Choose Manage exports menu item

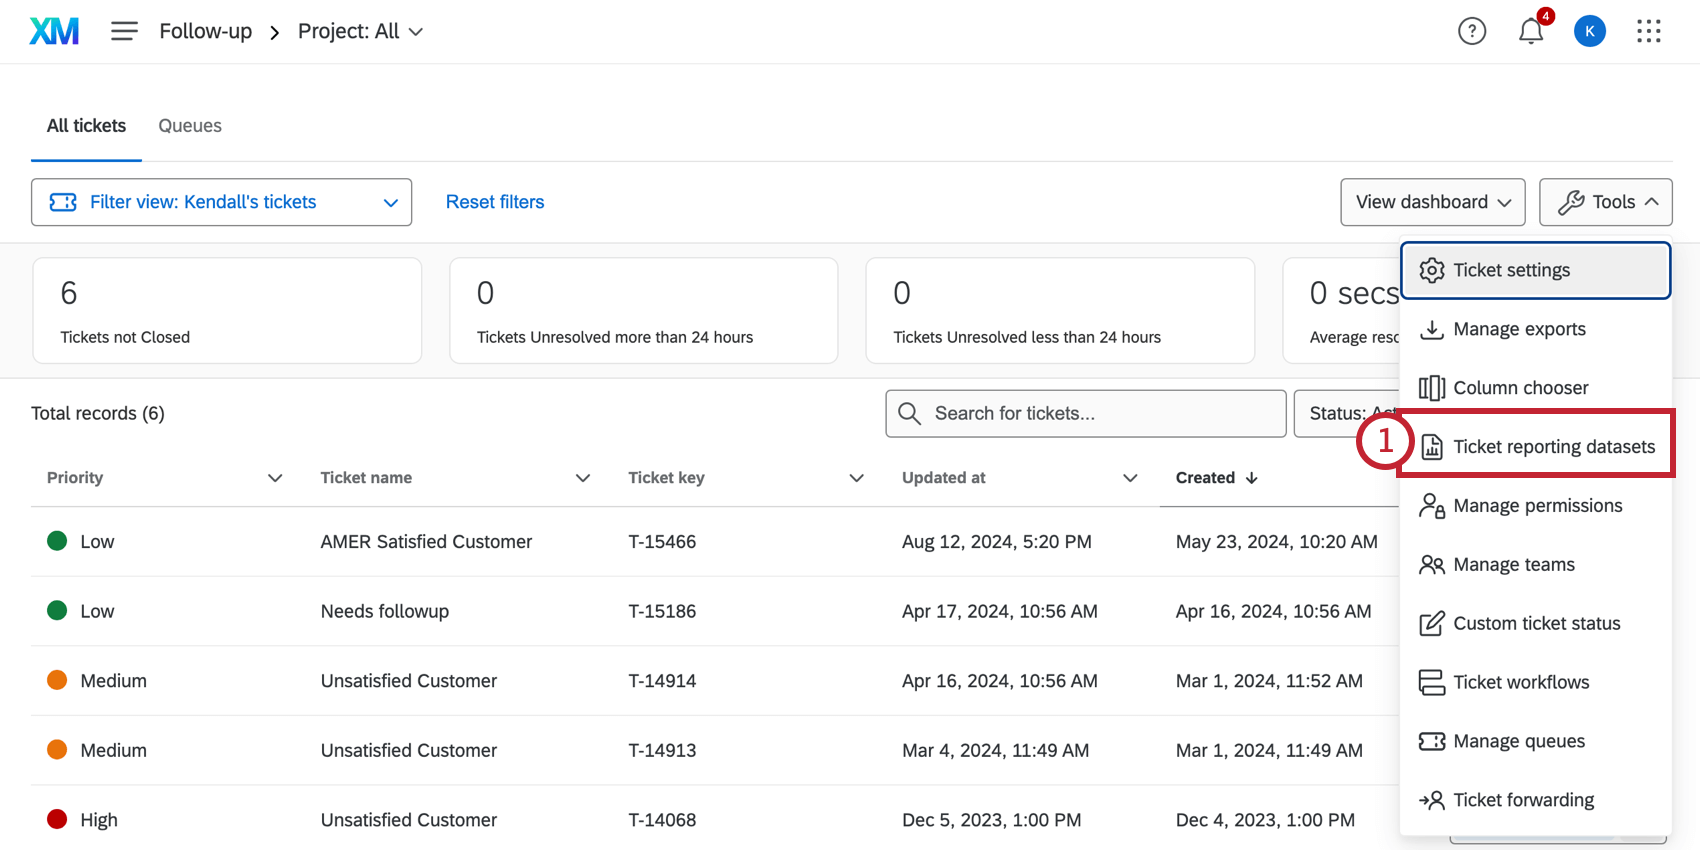tap(1518, 329)
